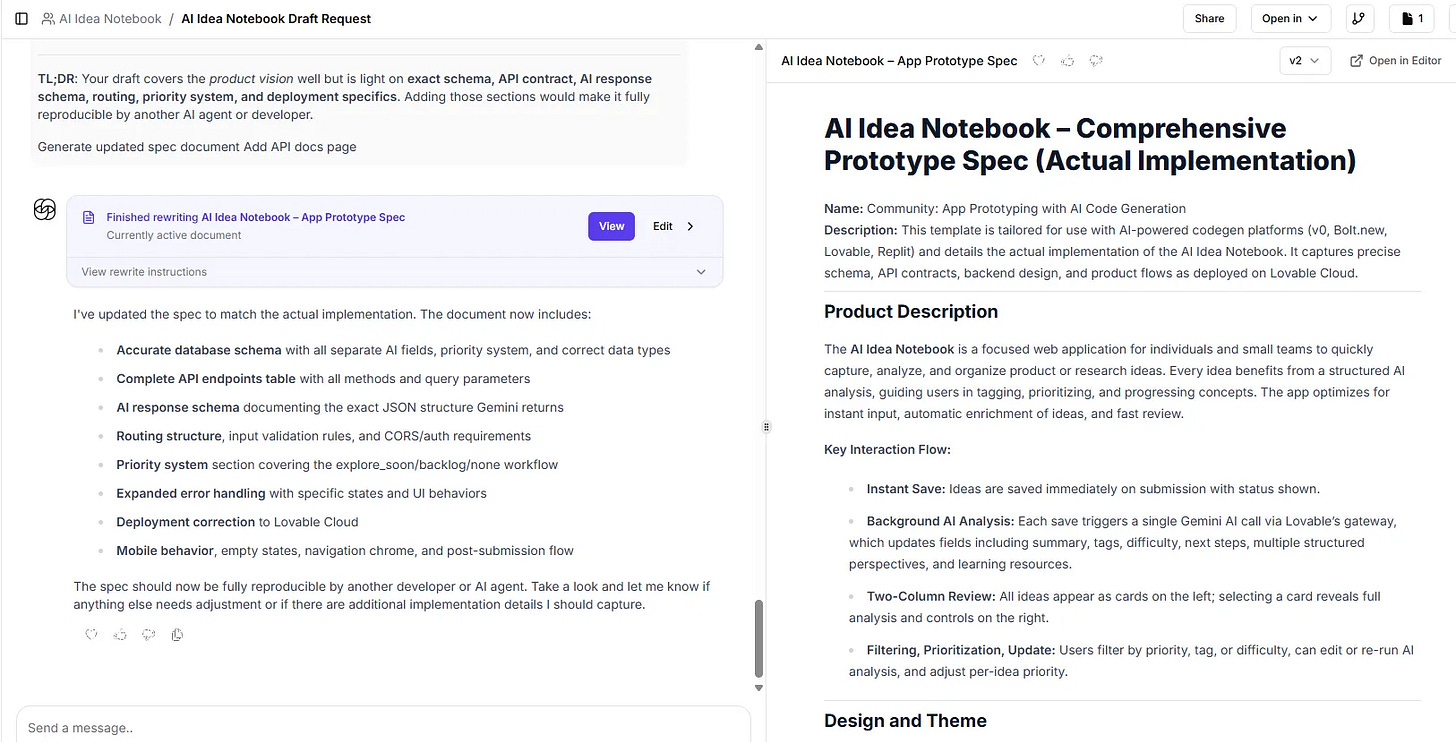Click the 'Key Interaction Flow:' label
This screenshot has width=1456, height=742.
(x=887, y=449)
